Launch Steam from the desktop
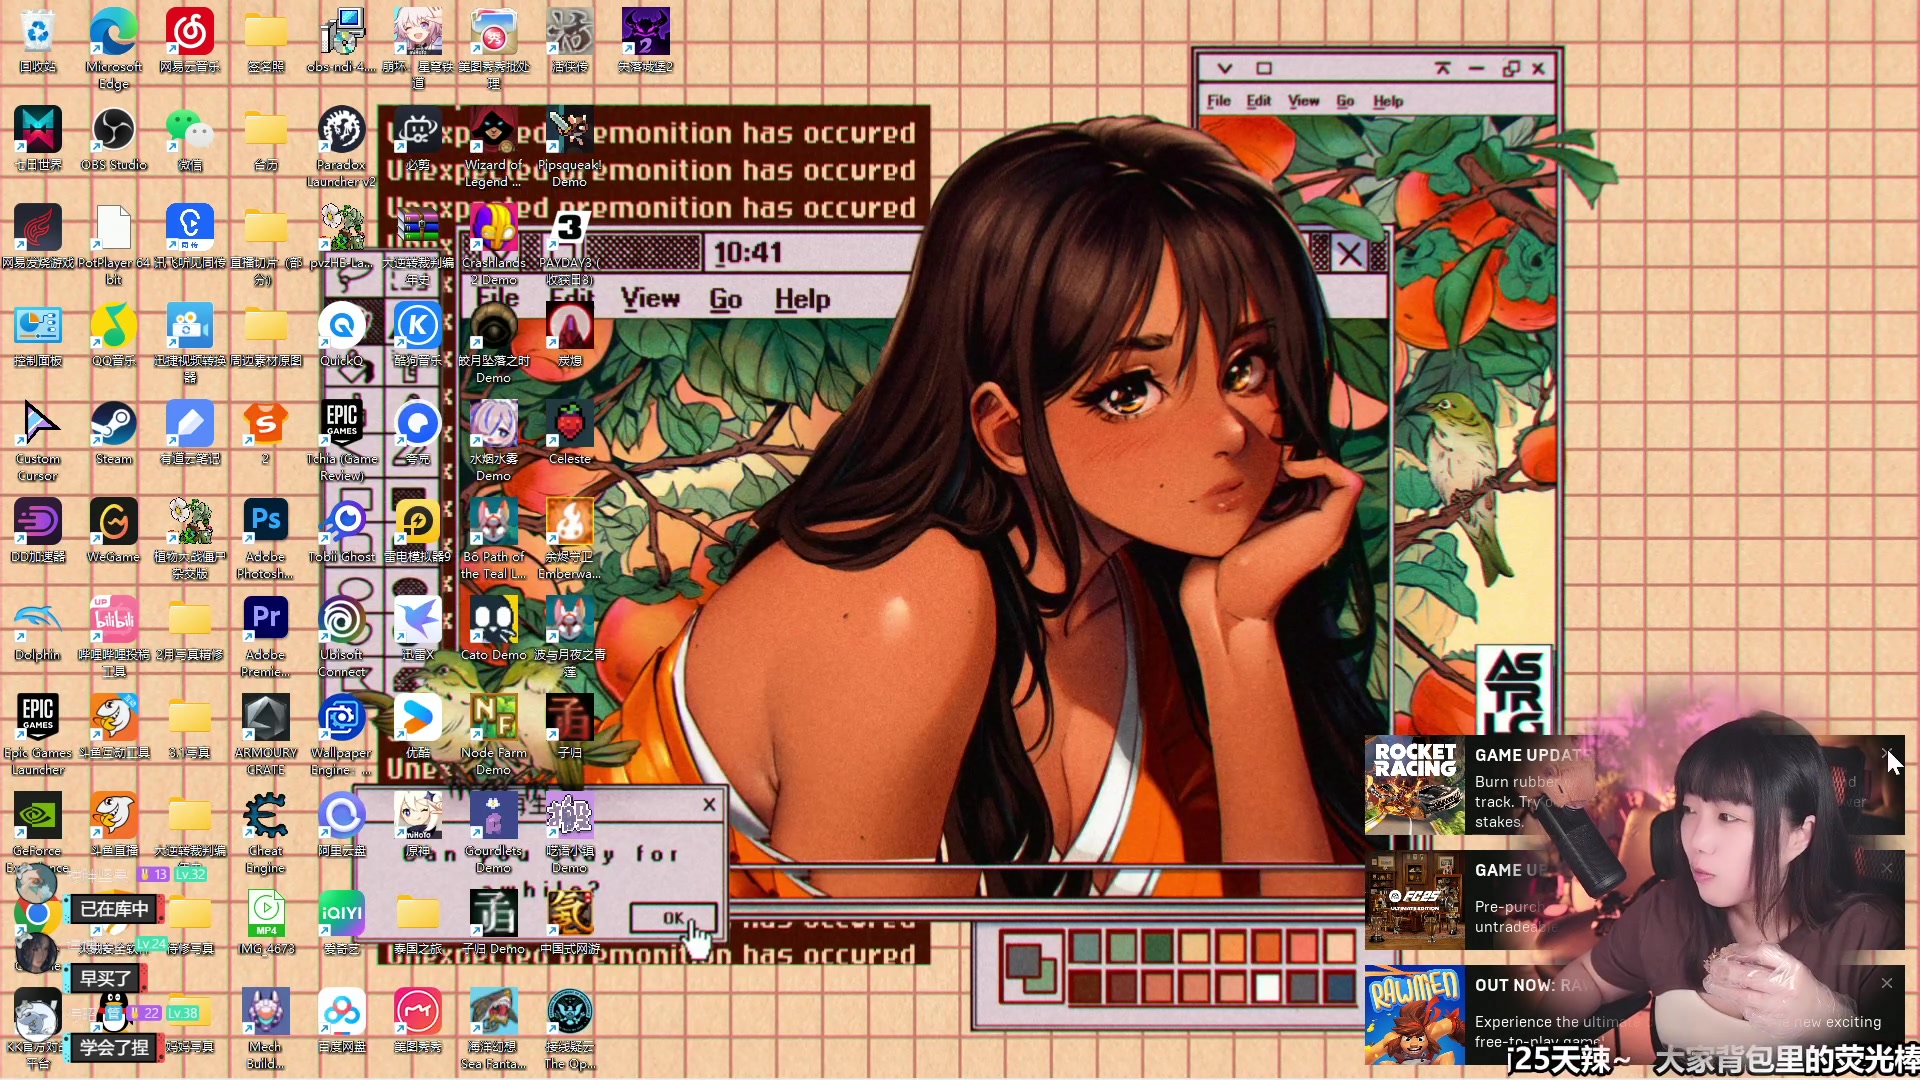This screenshot has height=1080, width=1920. click(114, 432)
